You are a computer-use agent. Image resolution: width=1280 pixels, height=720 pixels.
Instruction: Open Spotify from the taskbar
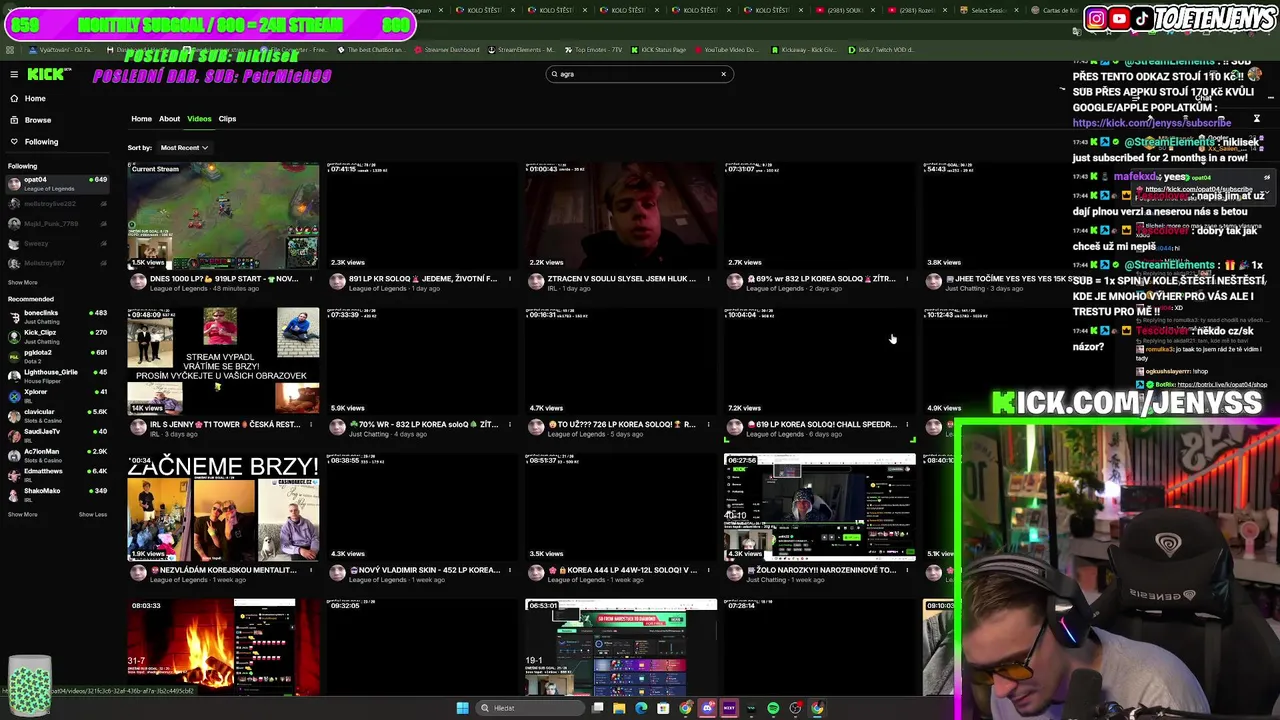pyautogui.click(x=773, y=708)
